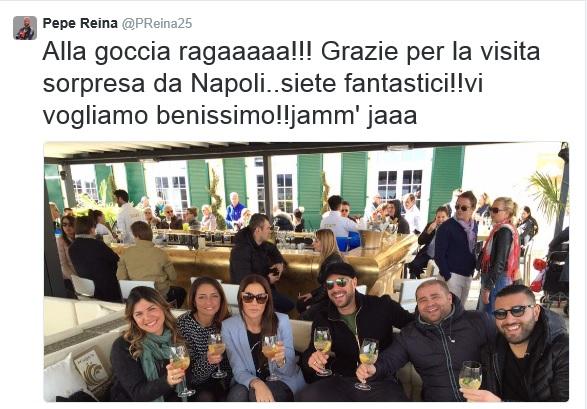Click the woman in light blue blazer
The image size is (587, 409).
258,337
